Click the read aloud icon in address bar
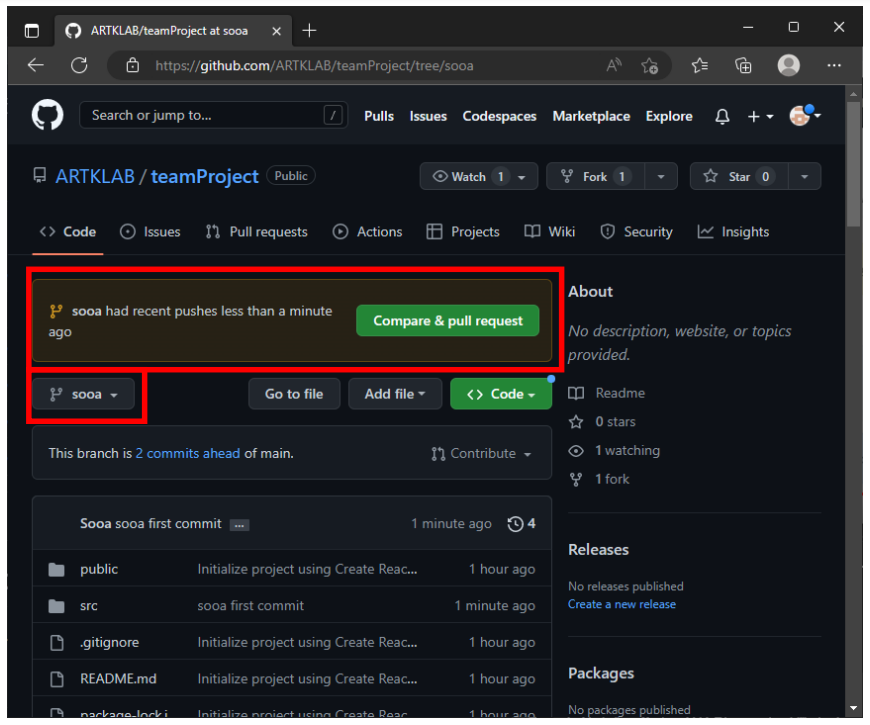 point(614,65)
